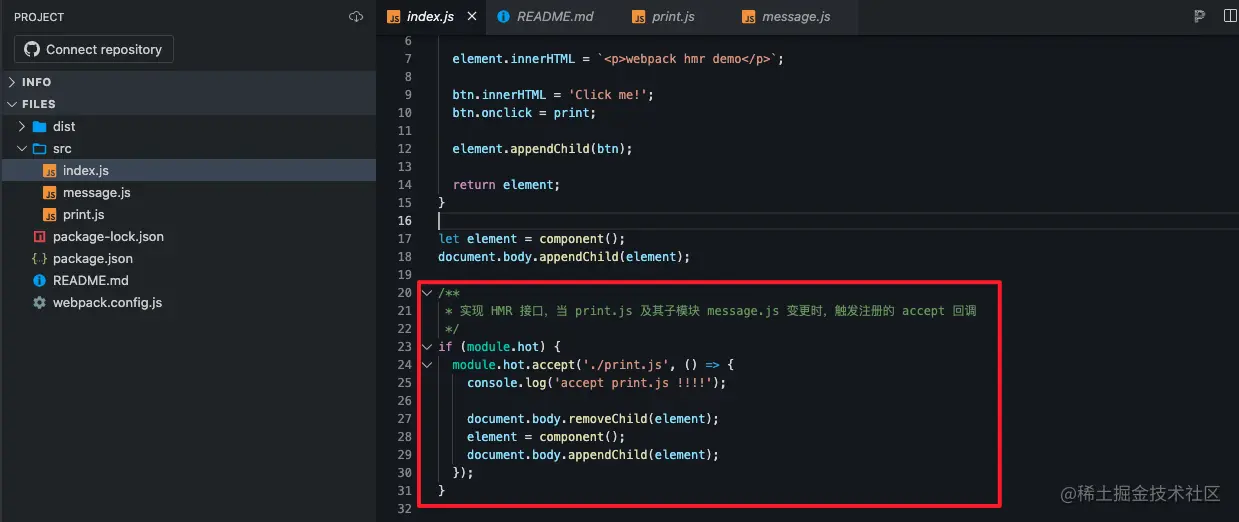The height and width of the screenshot is (522, 1239).
Task: Open webpack.config.js in the file tree
Action: click(x=188, y=302)
